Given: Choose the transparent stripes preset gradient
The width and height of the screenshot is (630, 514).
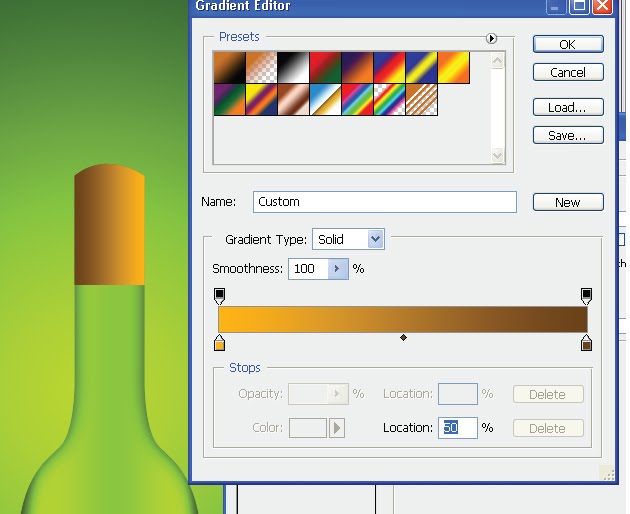Looking at the screenshot, I should 422,100.
